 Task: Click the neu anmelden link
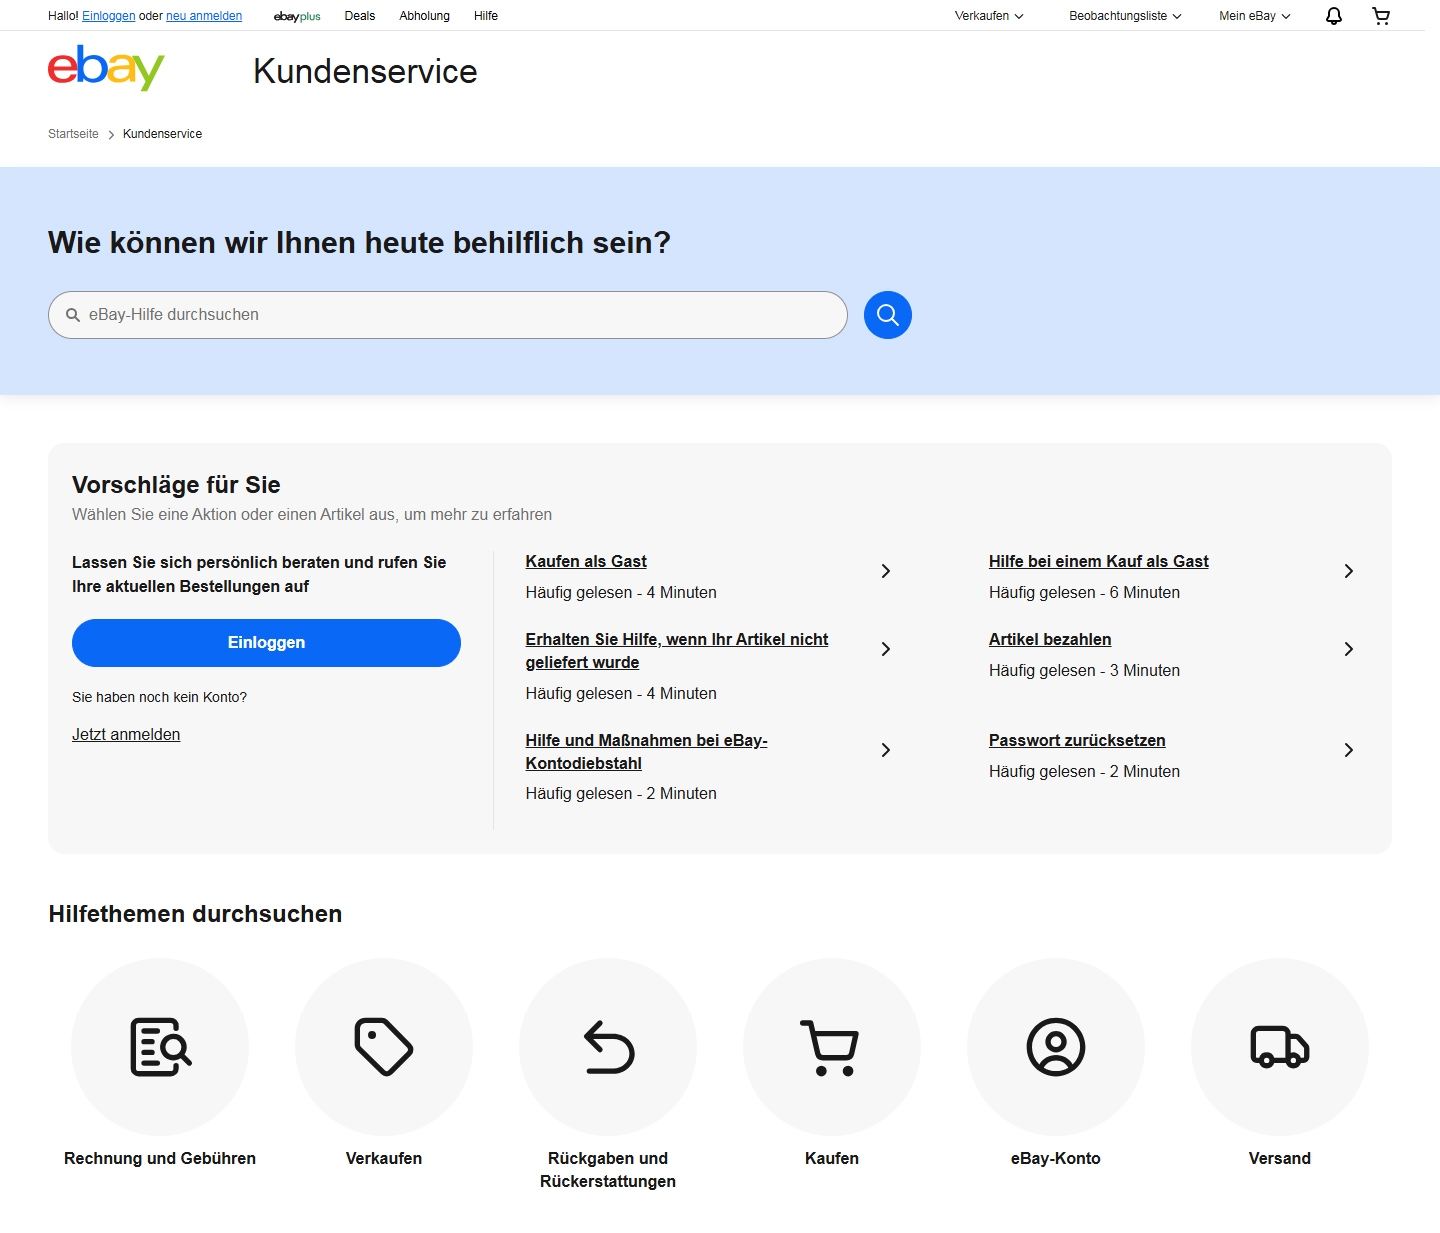(204, 16)
